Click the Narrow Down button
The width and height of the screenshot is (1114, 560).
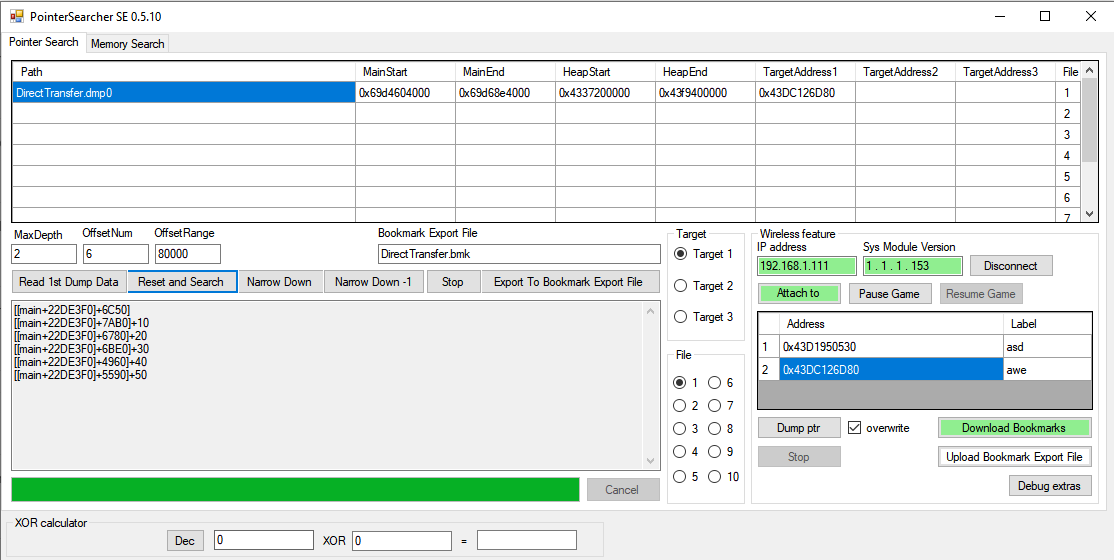279,281
